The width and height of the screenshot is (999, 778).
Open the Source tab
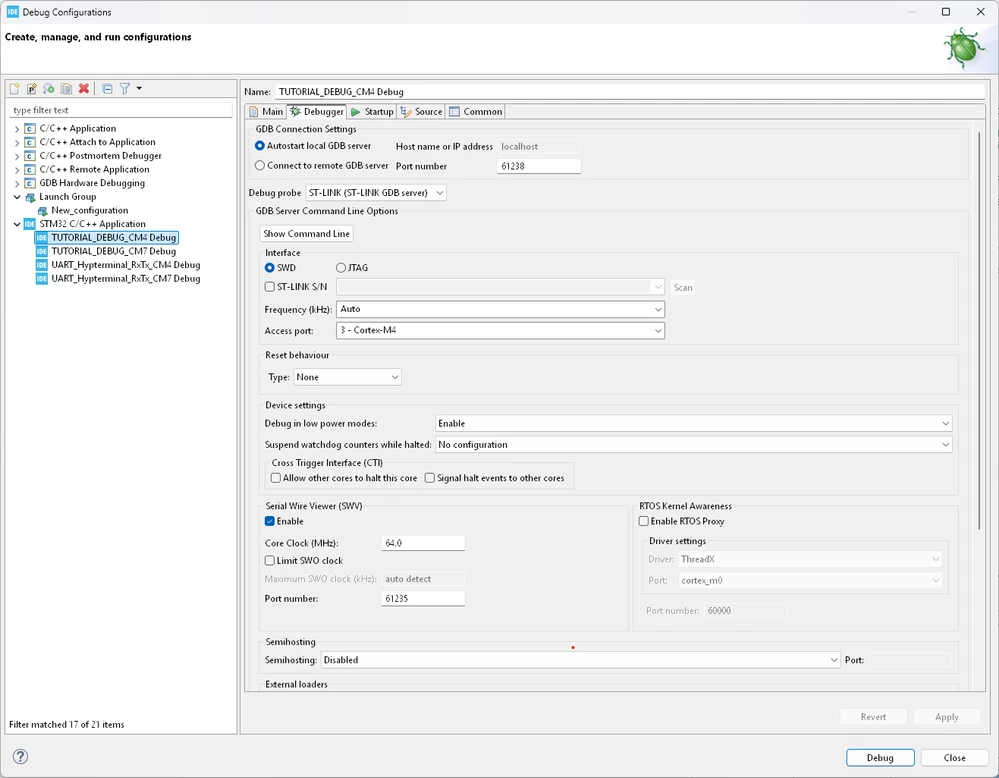click(421, 112)
